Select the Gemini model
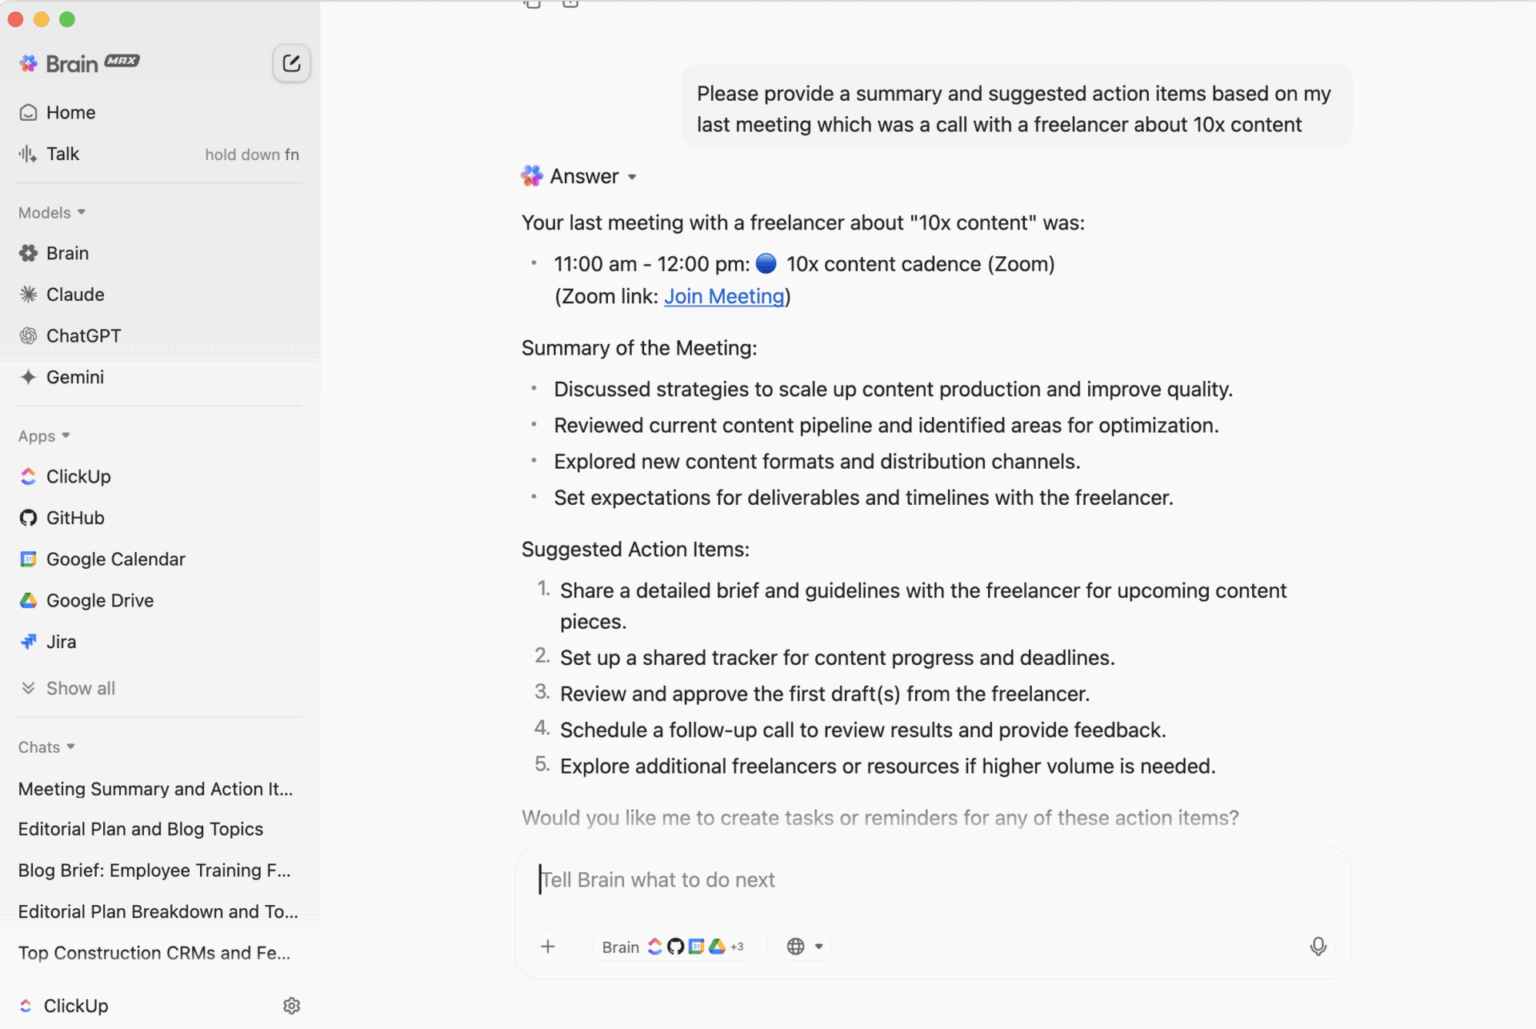This screenshot has height=1029, width=1536. coord(75,377)
